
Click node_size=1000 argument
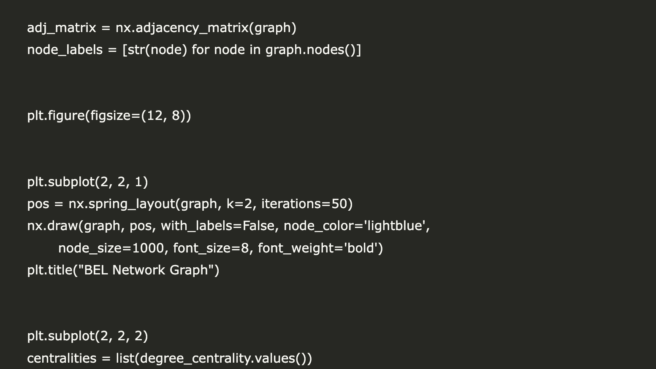point(111,248)
